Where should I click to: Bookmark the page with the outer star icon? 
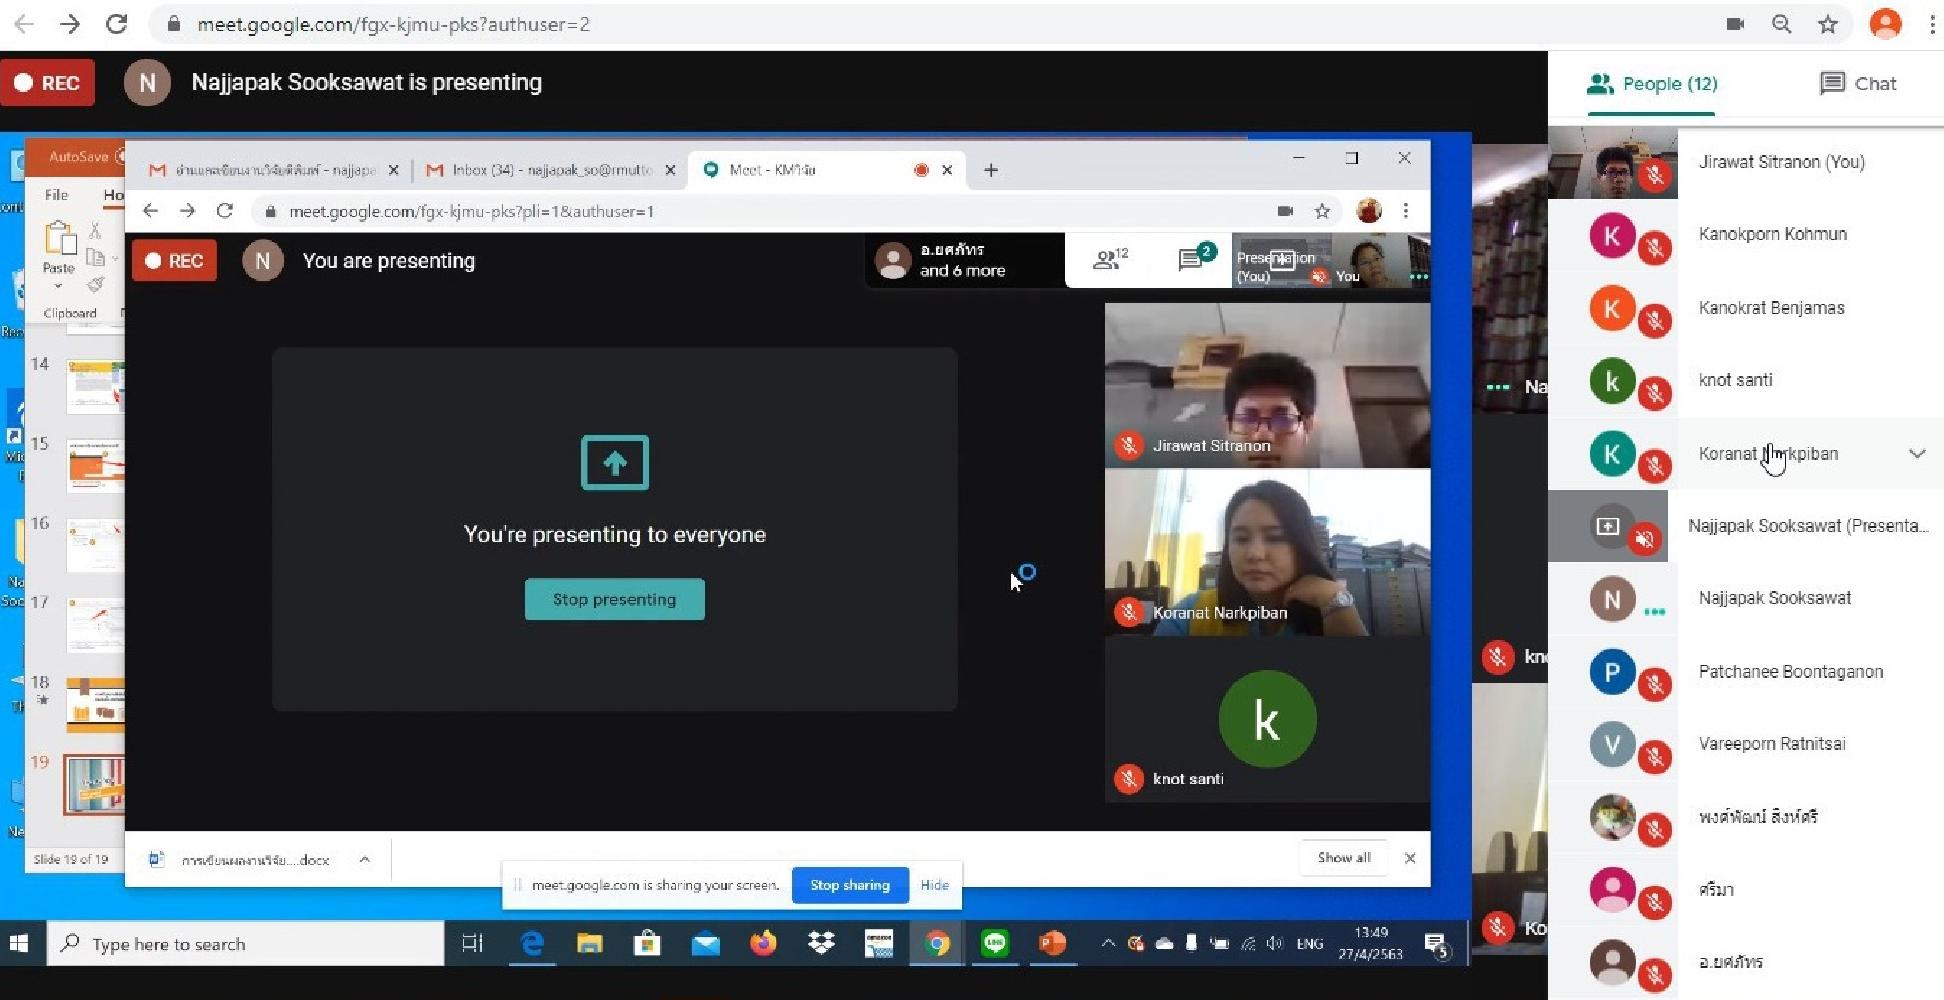tap(1828, 24)
